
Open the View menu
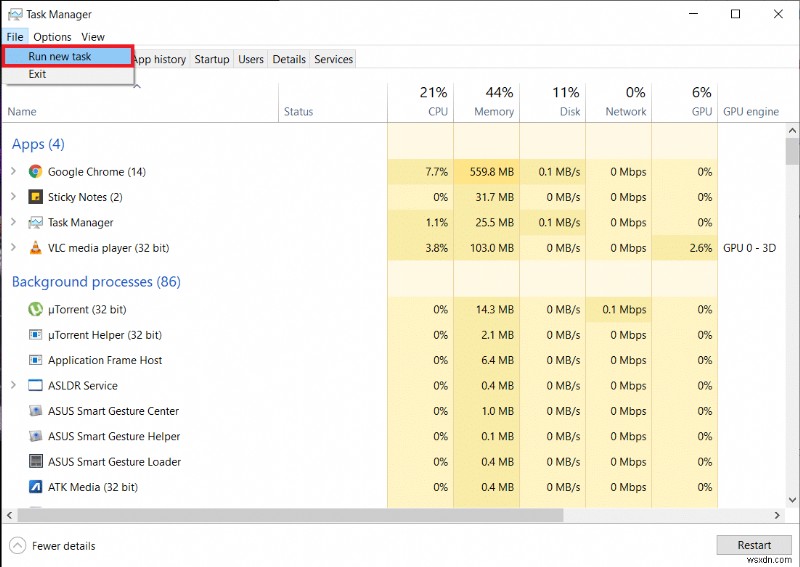93,37
